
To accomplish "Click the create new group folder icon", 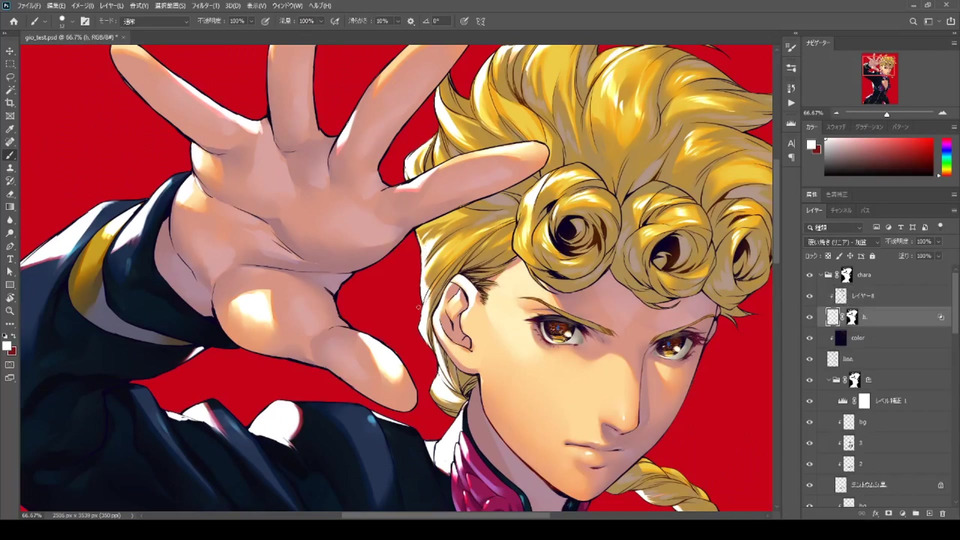I will [x=915, y=514].
